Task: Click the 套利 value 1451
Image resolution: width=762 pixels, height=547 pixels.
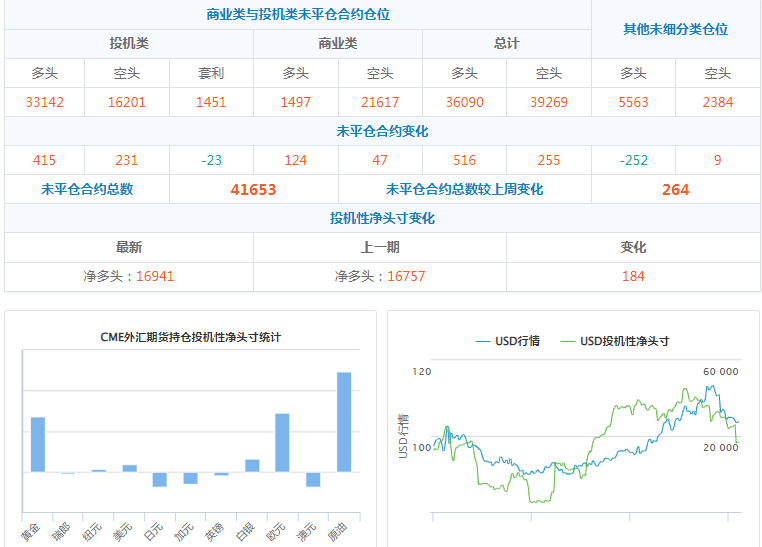Action: [x=211, y=102]
